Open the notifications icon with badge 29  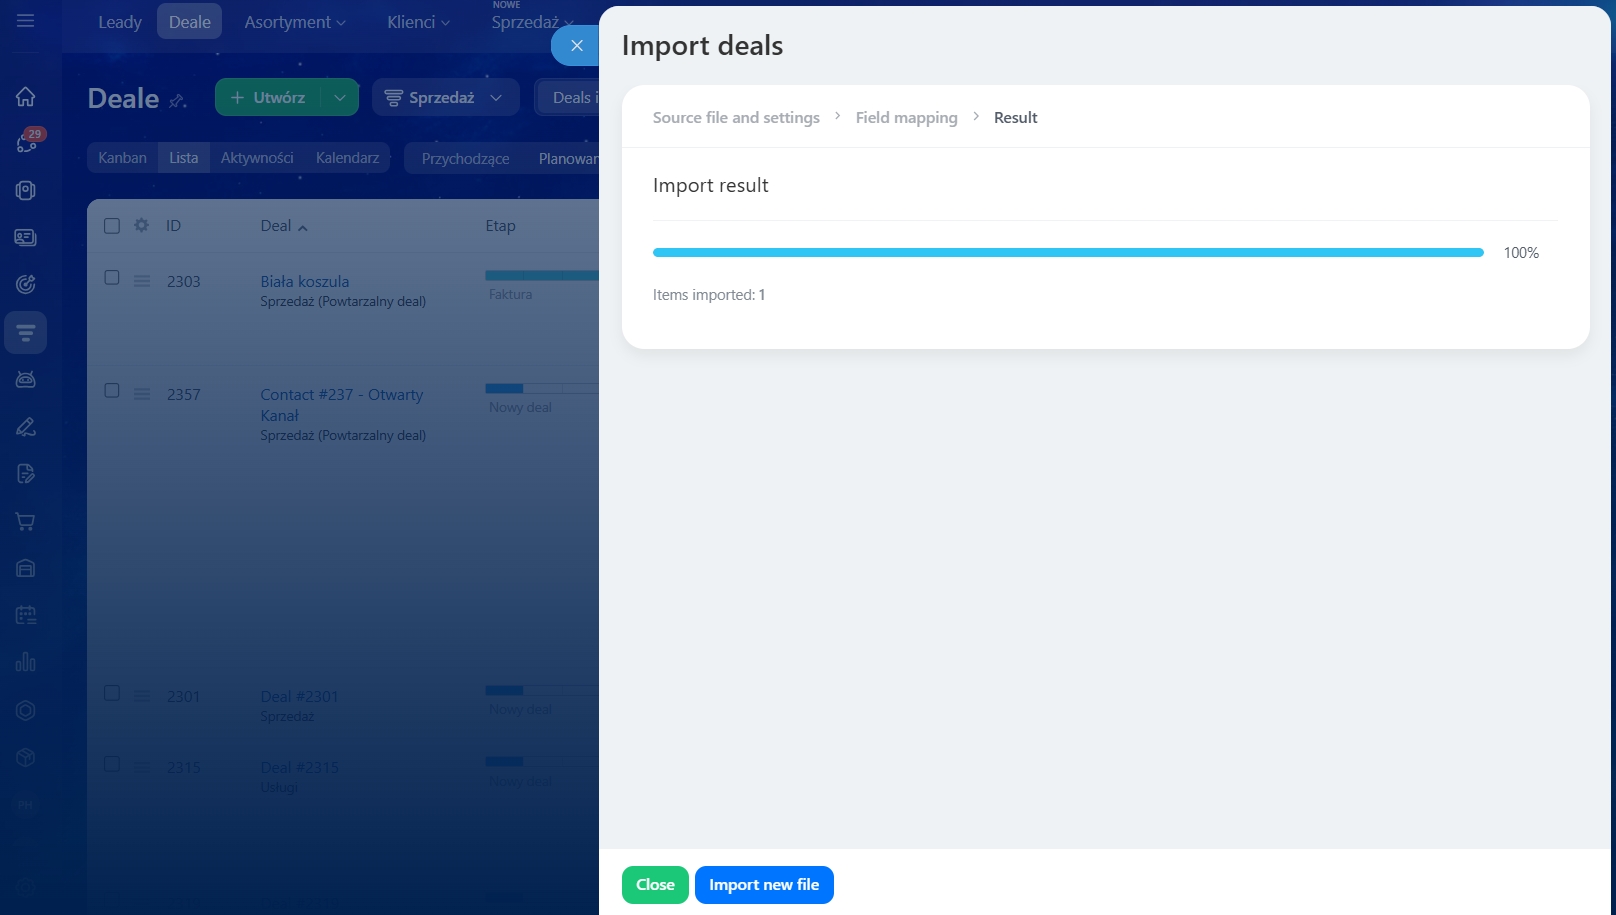point(27,143)
